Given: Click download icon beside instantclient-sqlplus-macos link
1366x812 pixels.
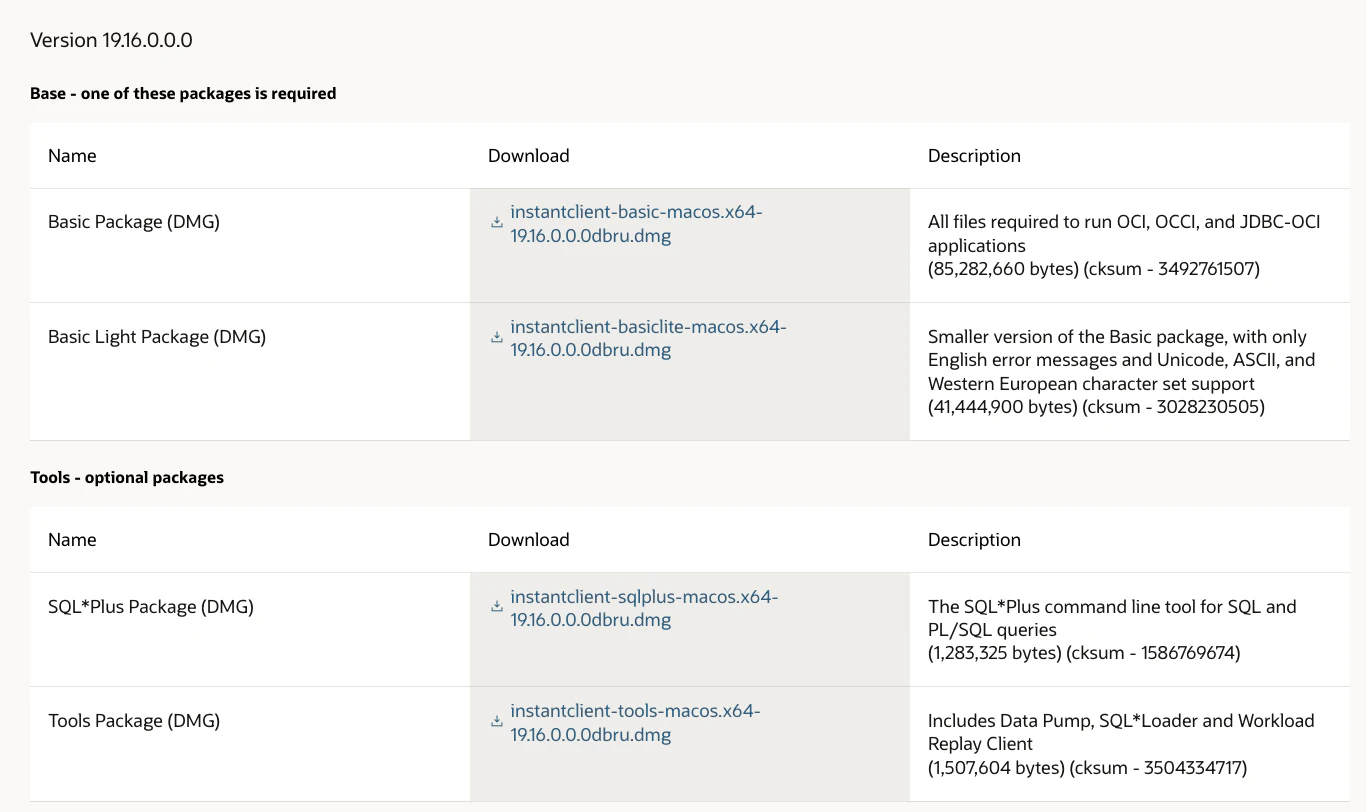Looking at the screenshot, I should (497, 607).
